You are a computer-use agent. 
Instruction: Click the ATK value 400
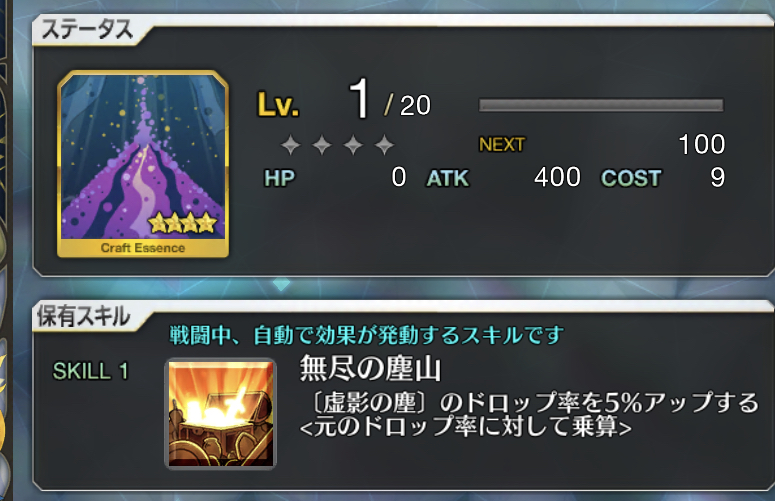[x=557, y=177]
